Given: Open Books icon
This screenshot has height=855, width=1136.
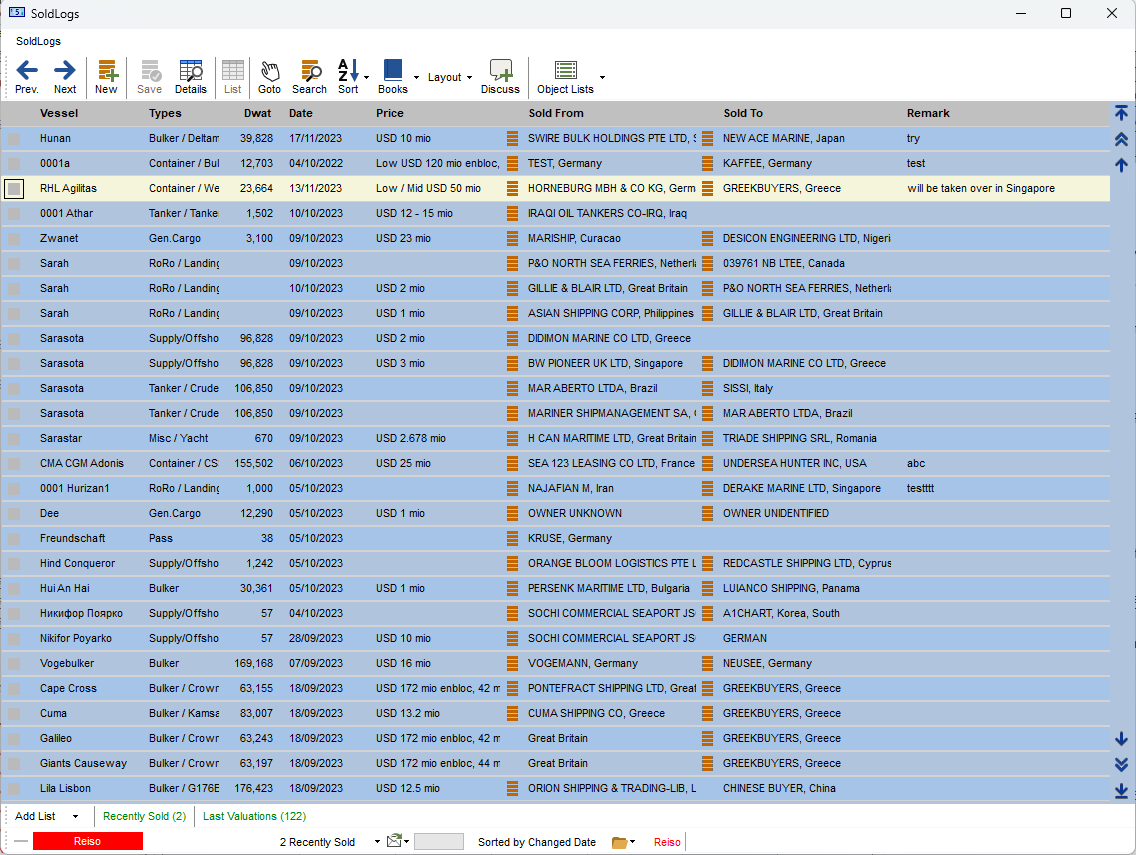Looking at the screenshot, I should pos(393,77).
